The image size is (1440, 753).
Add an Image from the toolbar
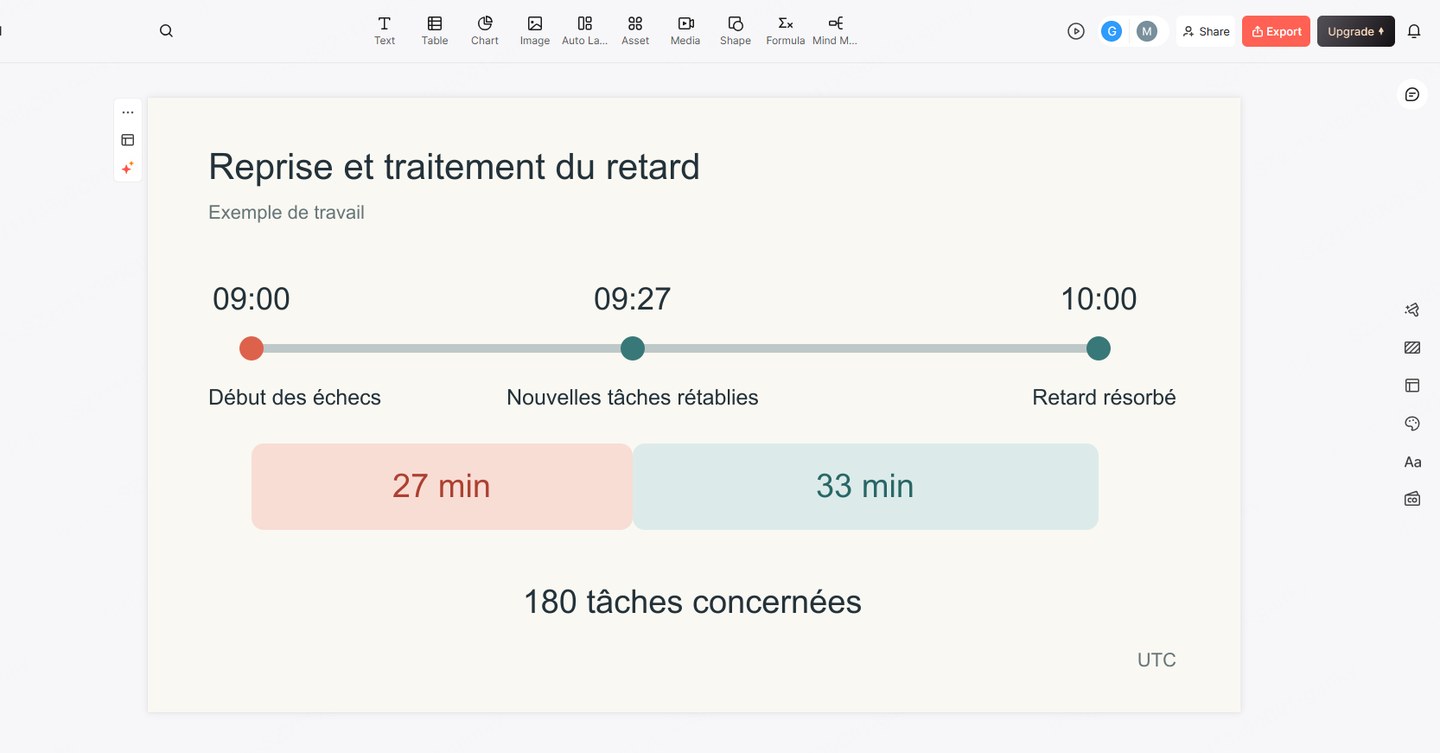534,31
